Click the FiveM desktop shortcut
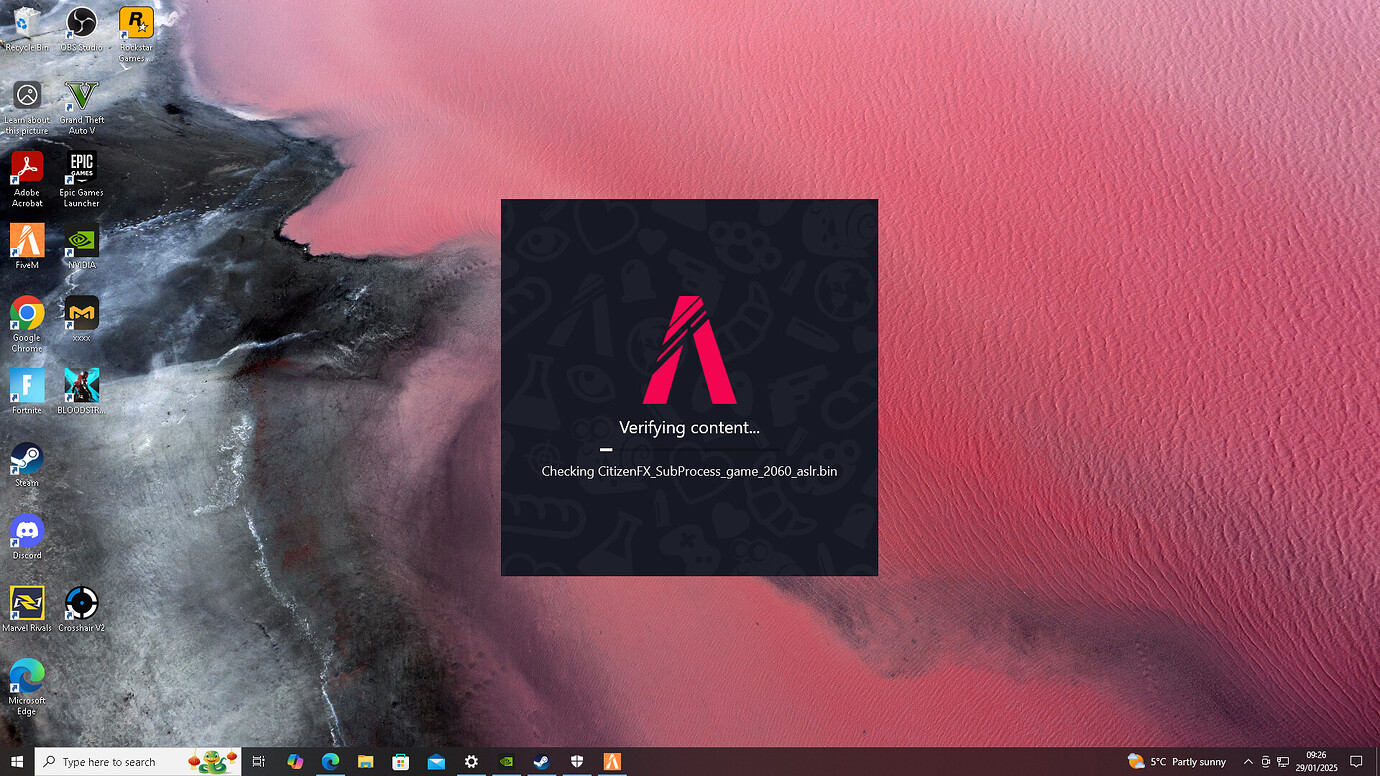1380x776 pixels. [x=27, y=246]
